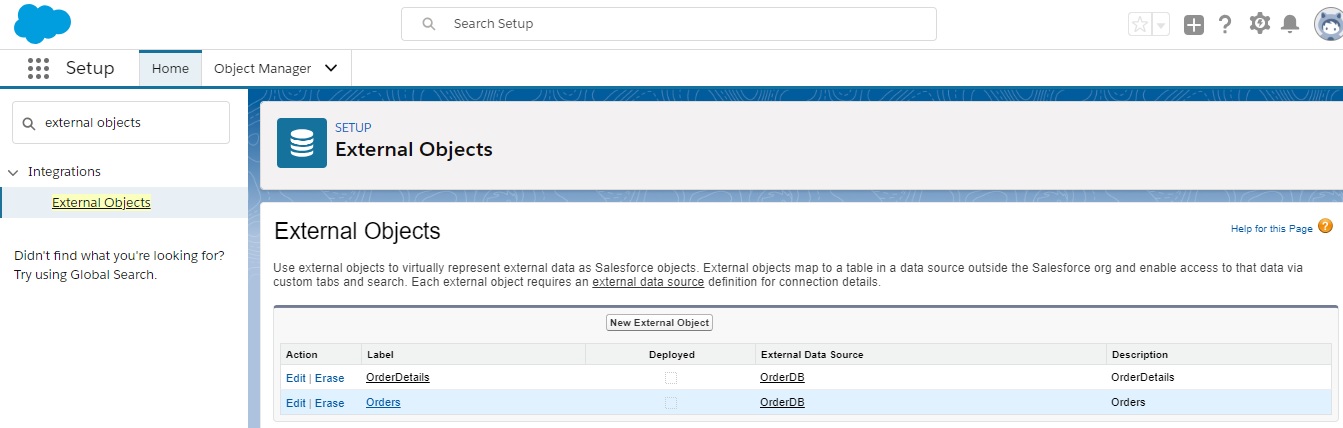This screenshot has height=428, width=1343.
Task: Expand the Object Manager tab dropdown
Action: point(331,68)
